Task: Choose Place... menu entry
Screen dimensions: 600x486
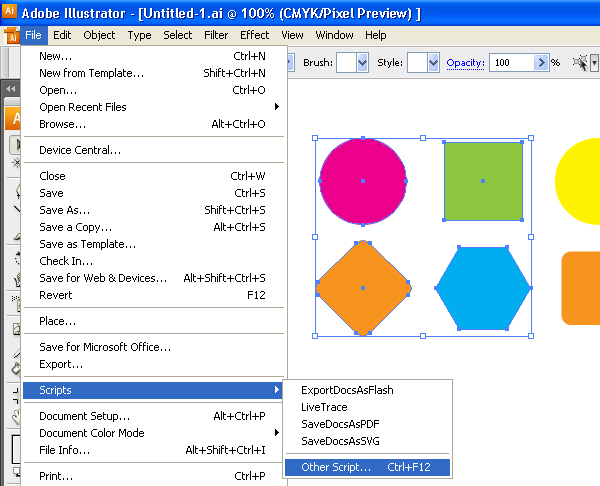Action: tap(153, 321)
